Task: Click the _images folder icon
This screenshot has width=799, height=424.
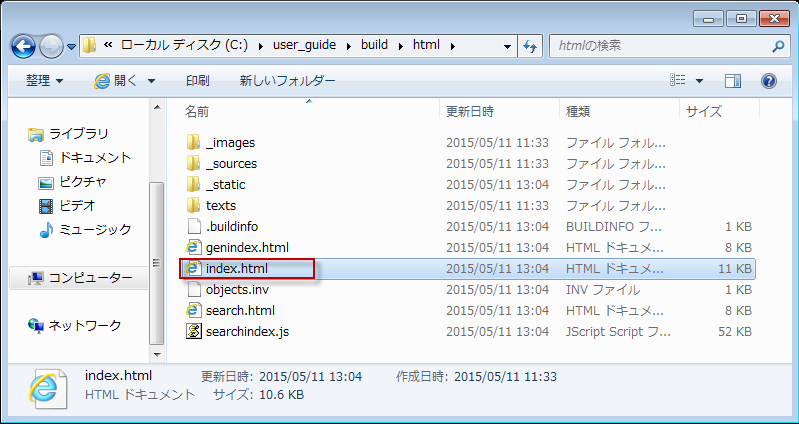Action: click(193, 142)
